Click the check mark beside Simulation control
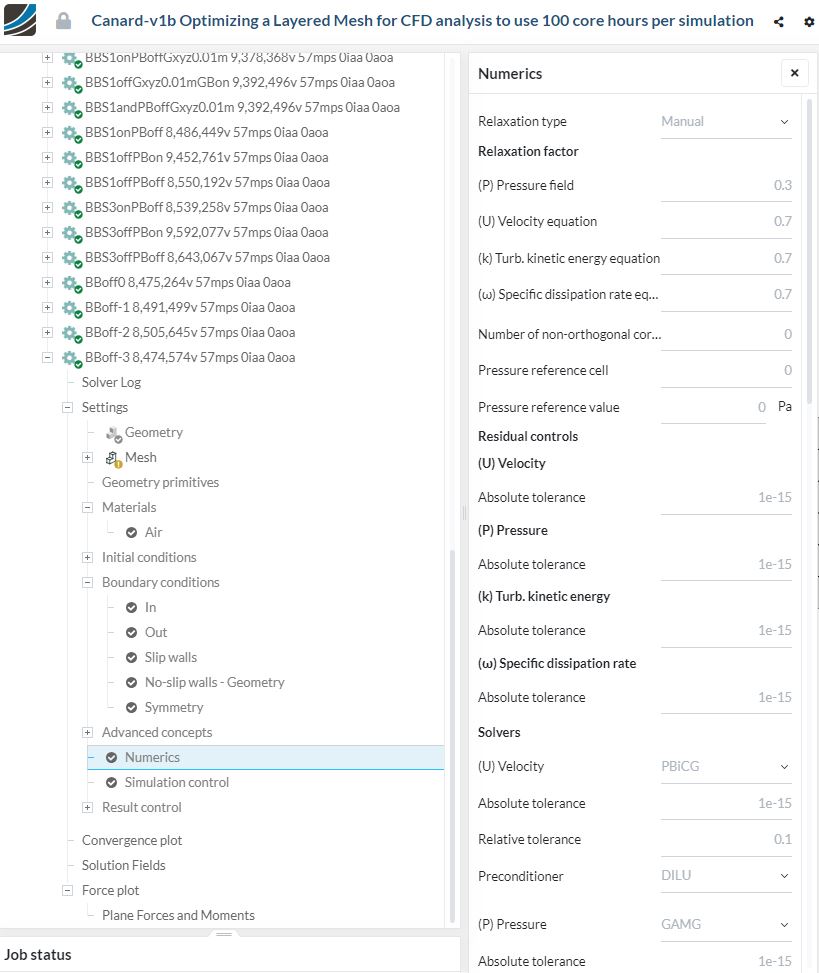Image resolution: width=819 pixels, height=973 pixels. pos(112,783)
